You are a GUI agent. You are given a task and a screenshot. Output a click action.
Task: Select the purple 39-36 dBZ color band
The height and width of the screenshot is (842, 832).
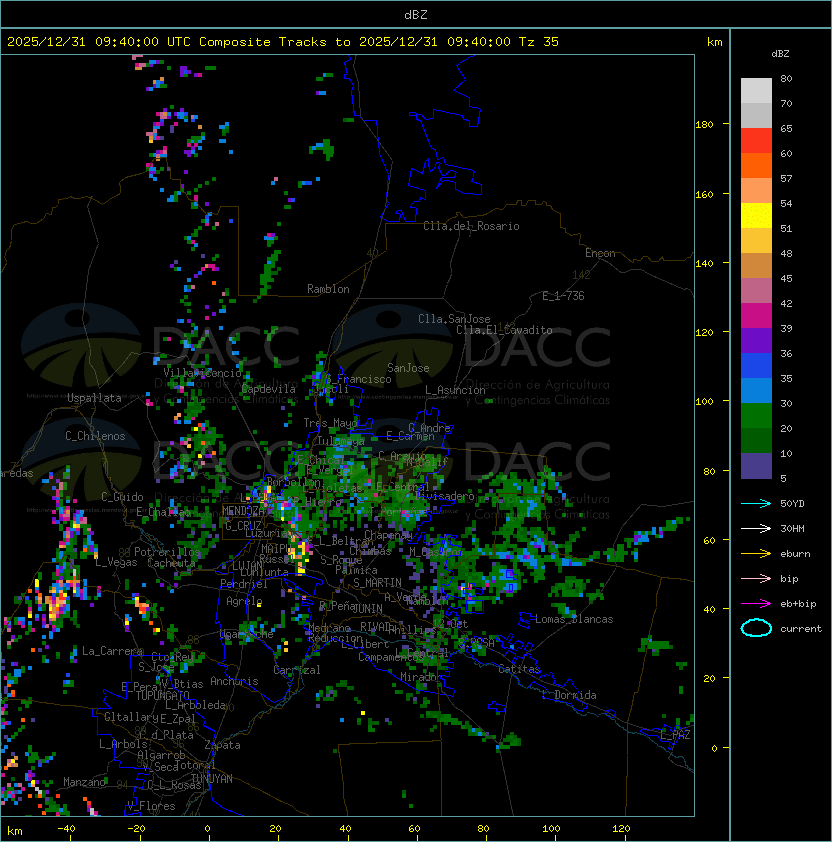coord(756,341)
